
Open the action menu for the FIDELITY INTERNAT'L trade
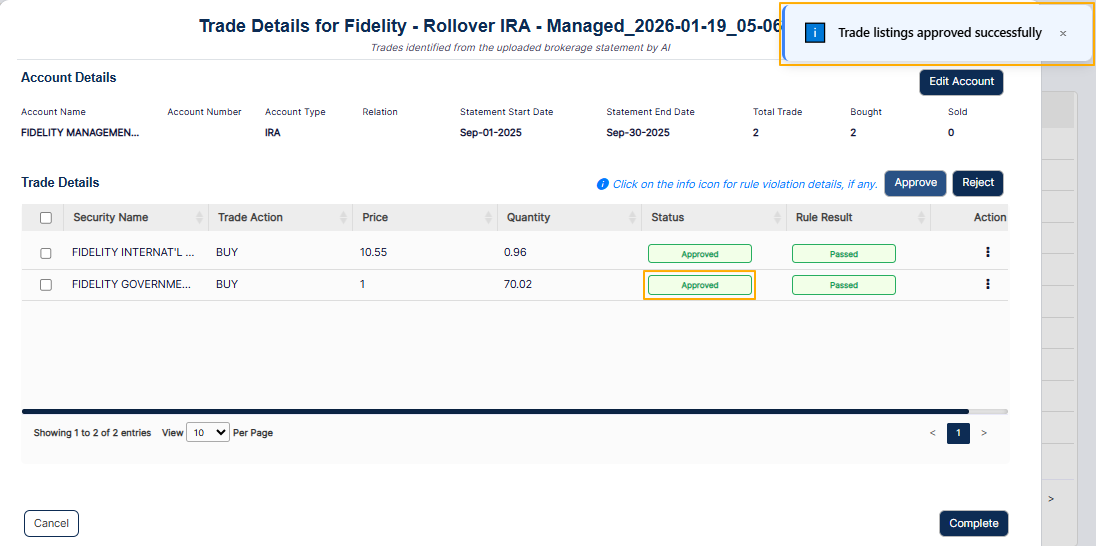point(987,252)
